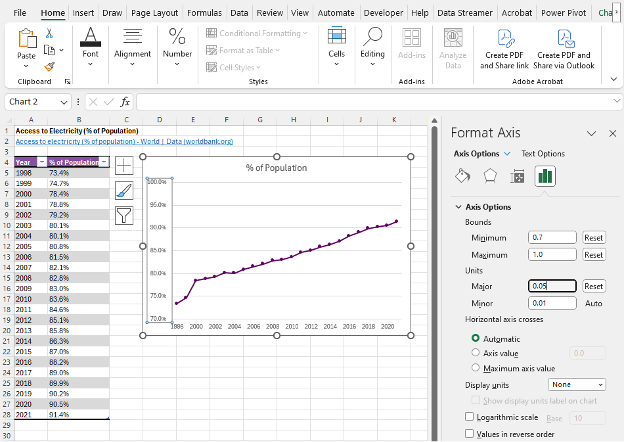Open the Clipboard dialog launcher
The width and height of the screenshot is (624, 442).
[x=67, y=82]
